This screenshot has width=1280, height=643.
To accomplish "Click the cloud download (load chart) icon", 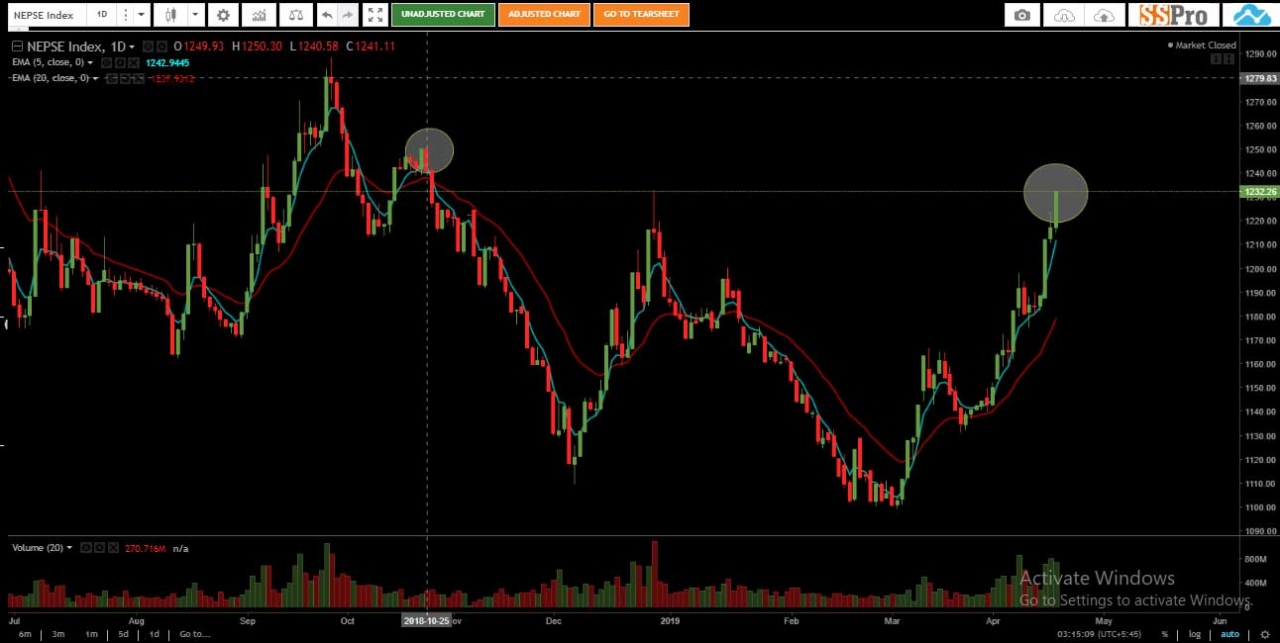I will pyautogui.click(x=1064, y=15).
